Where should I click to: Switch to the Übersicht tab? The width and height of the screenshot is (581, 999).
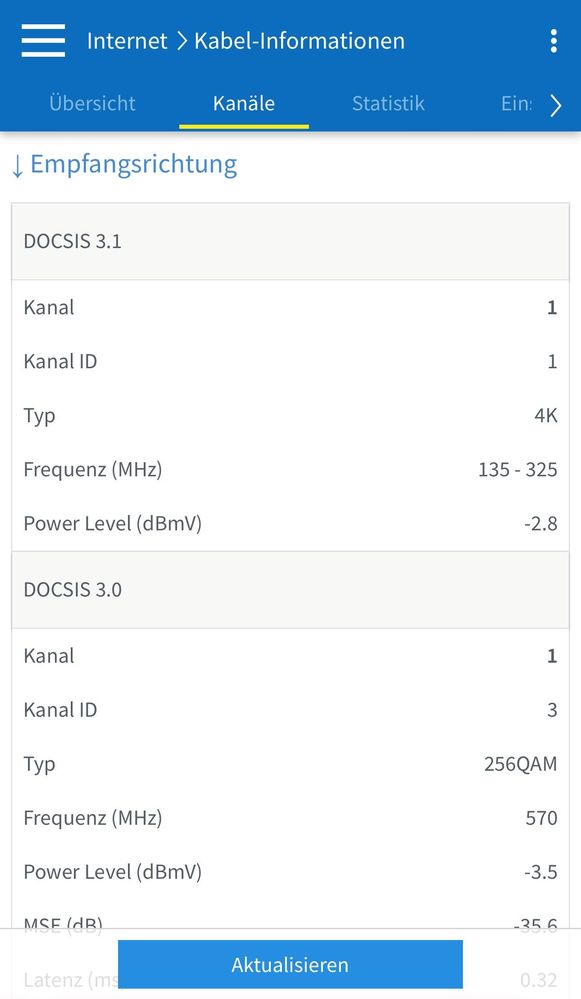(92, 103)
